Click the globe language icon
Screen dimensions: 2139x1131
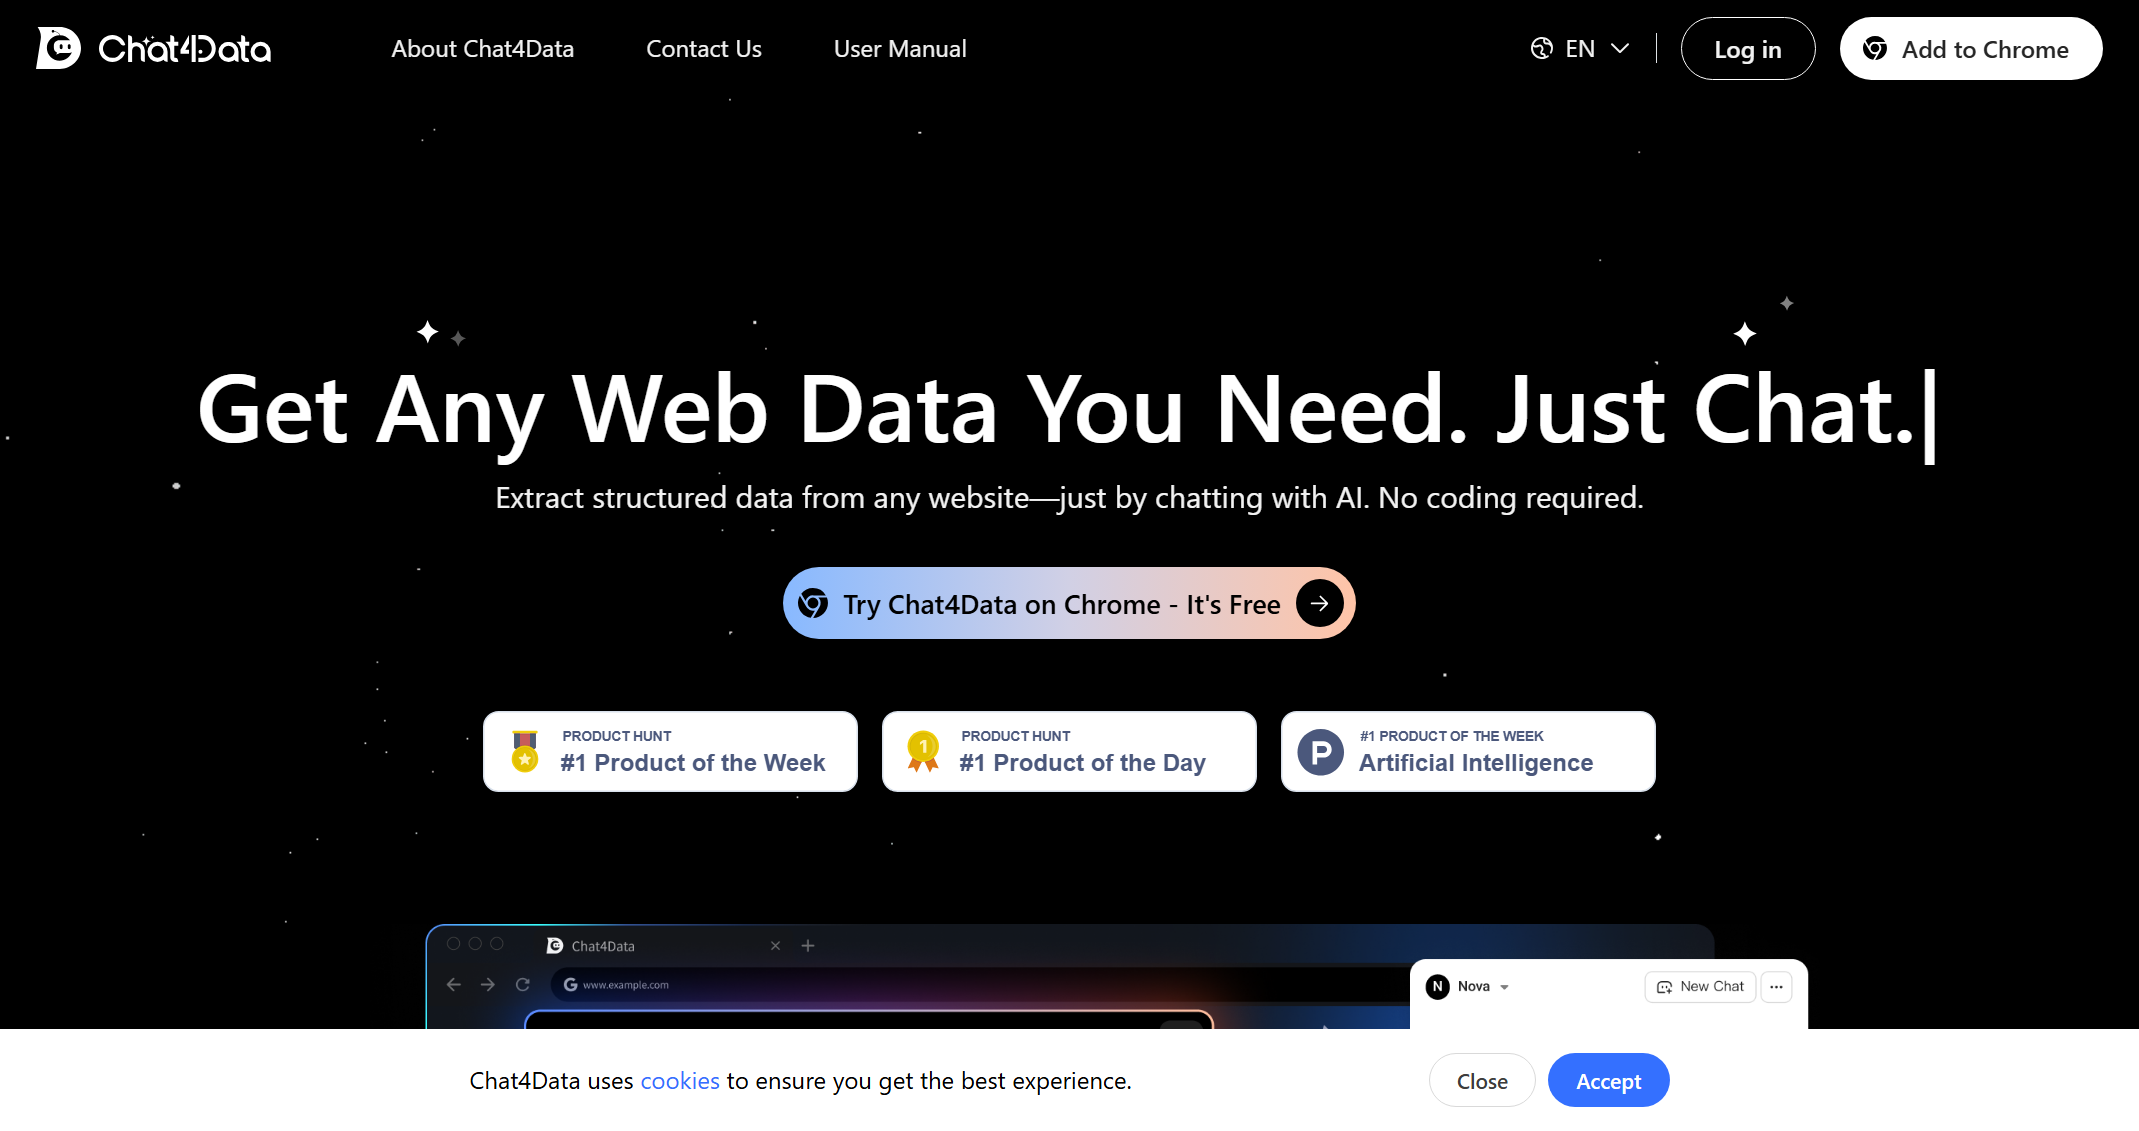1542,48
